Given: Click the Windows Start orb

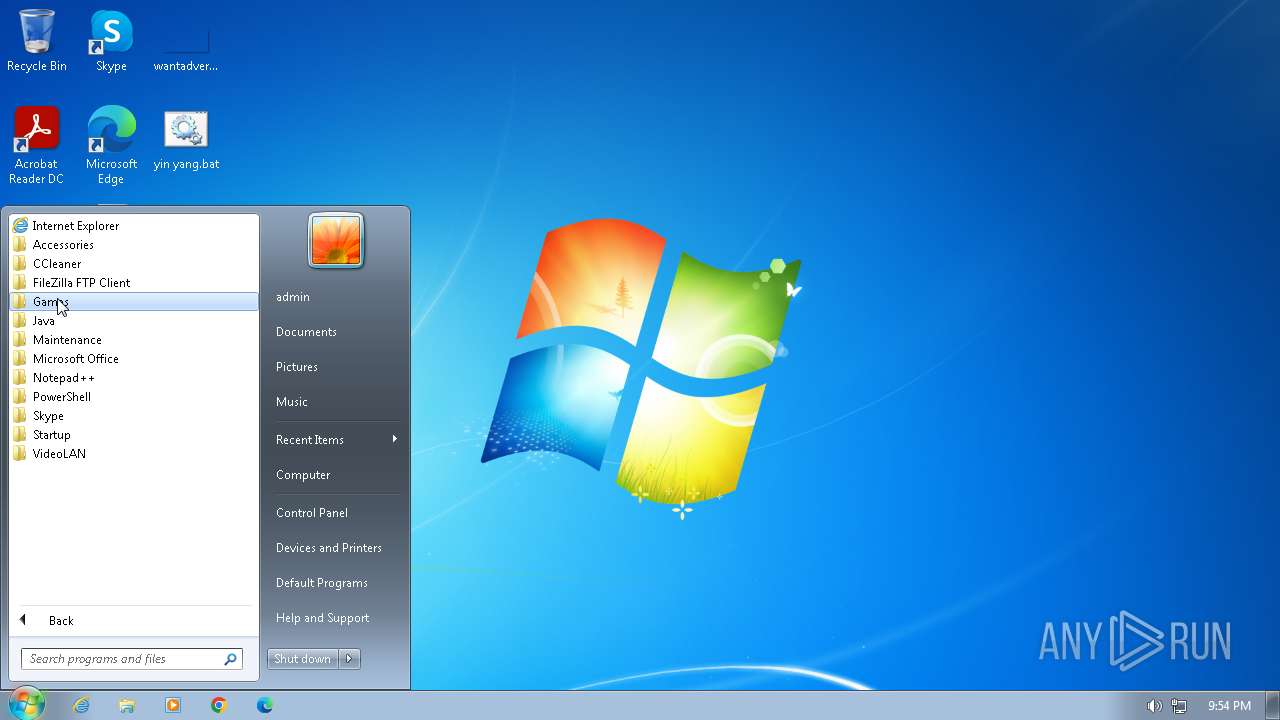Looking at the screenshot, I should click(x=27, y=704).
